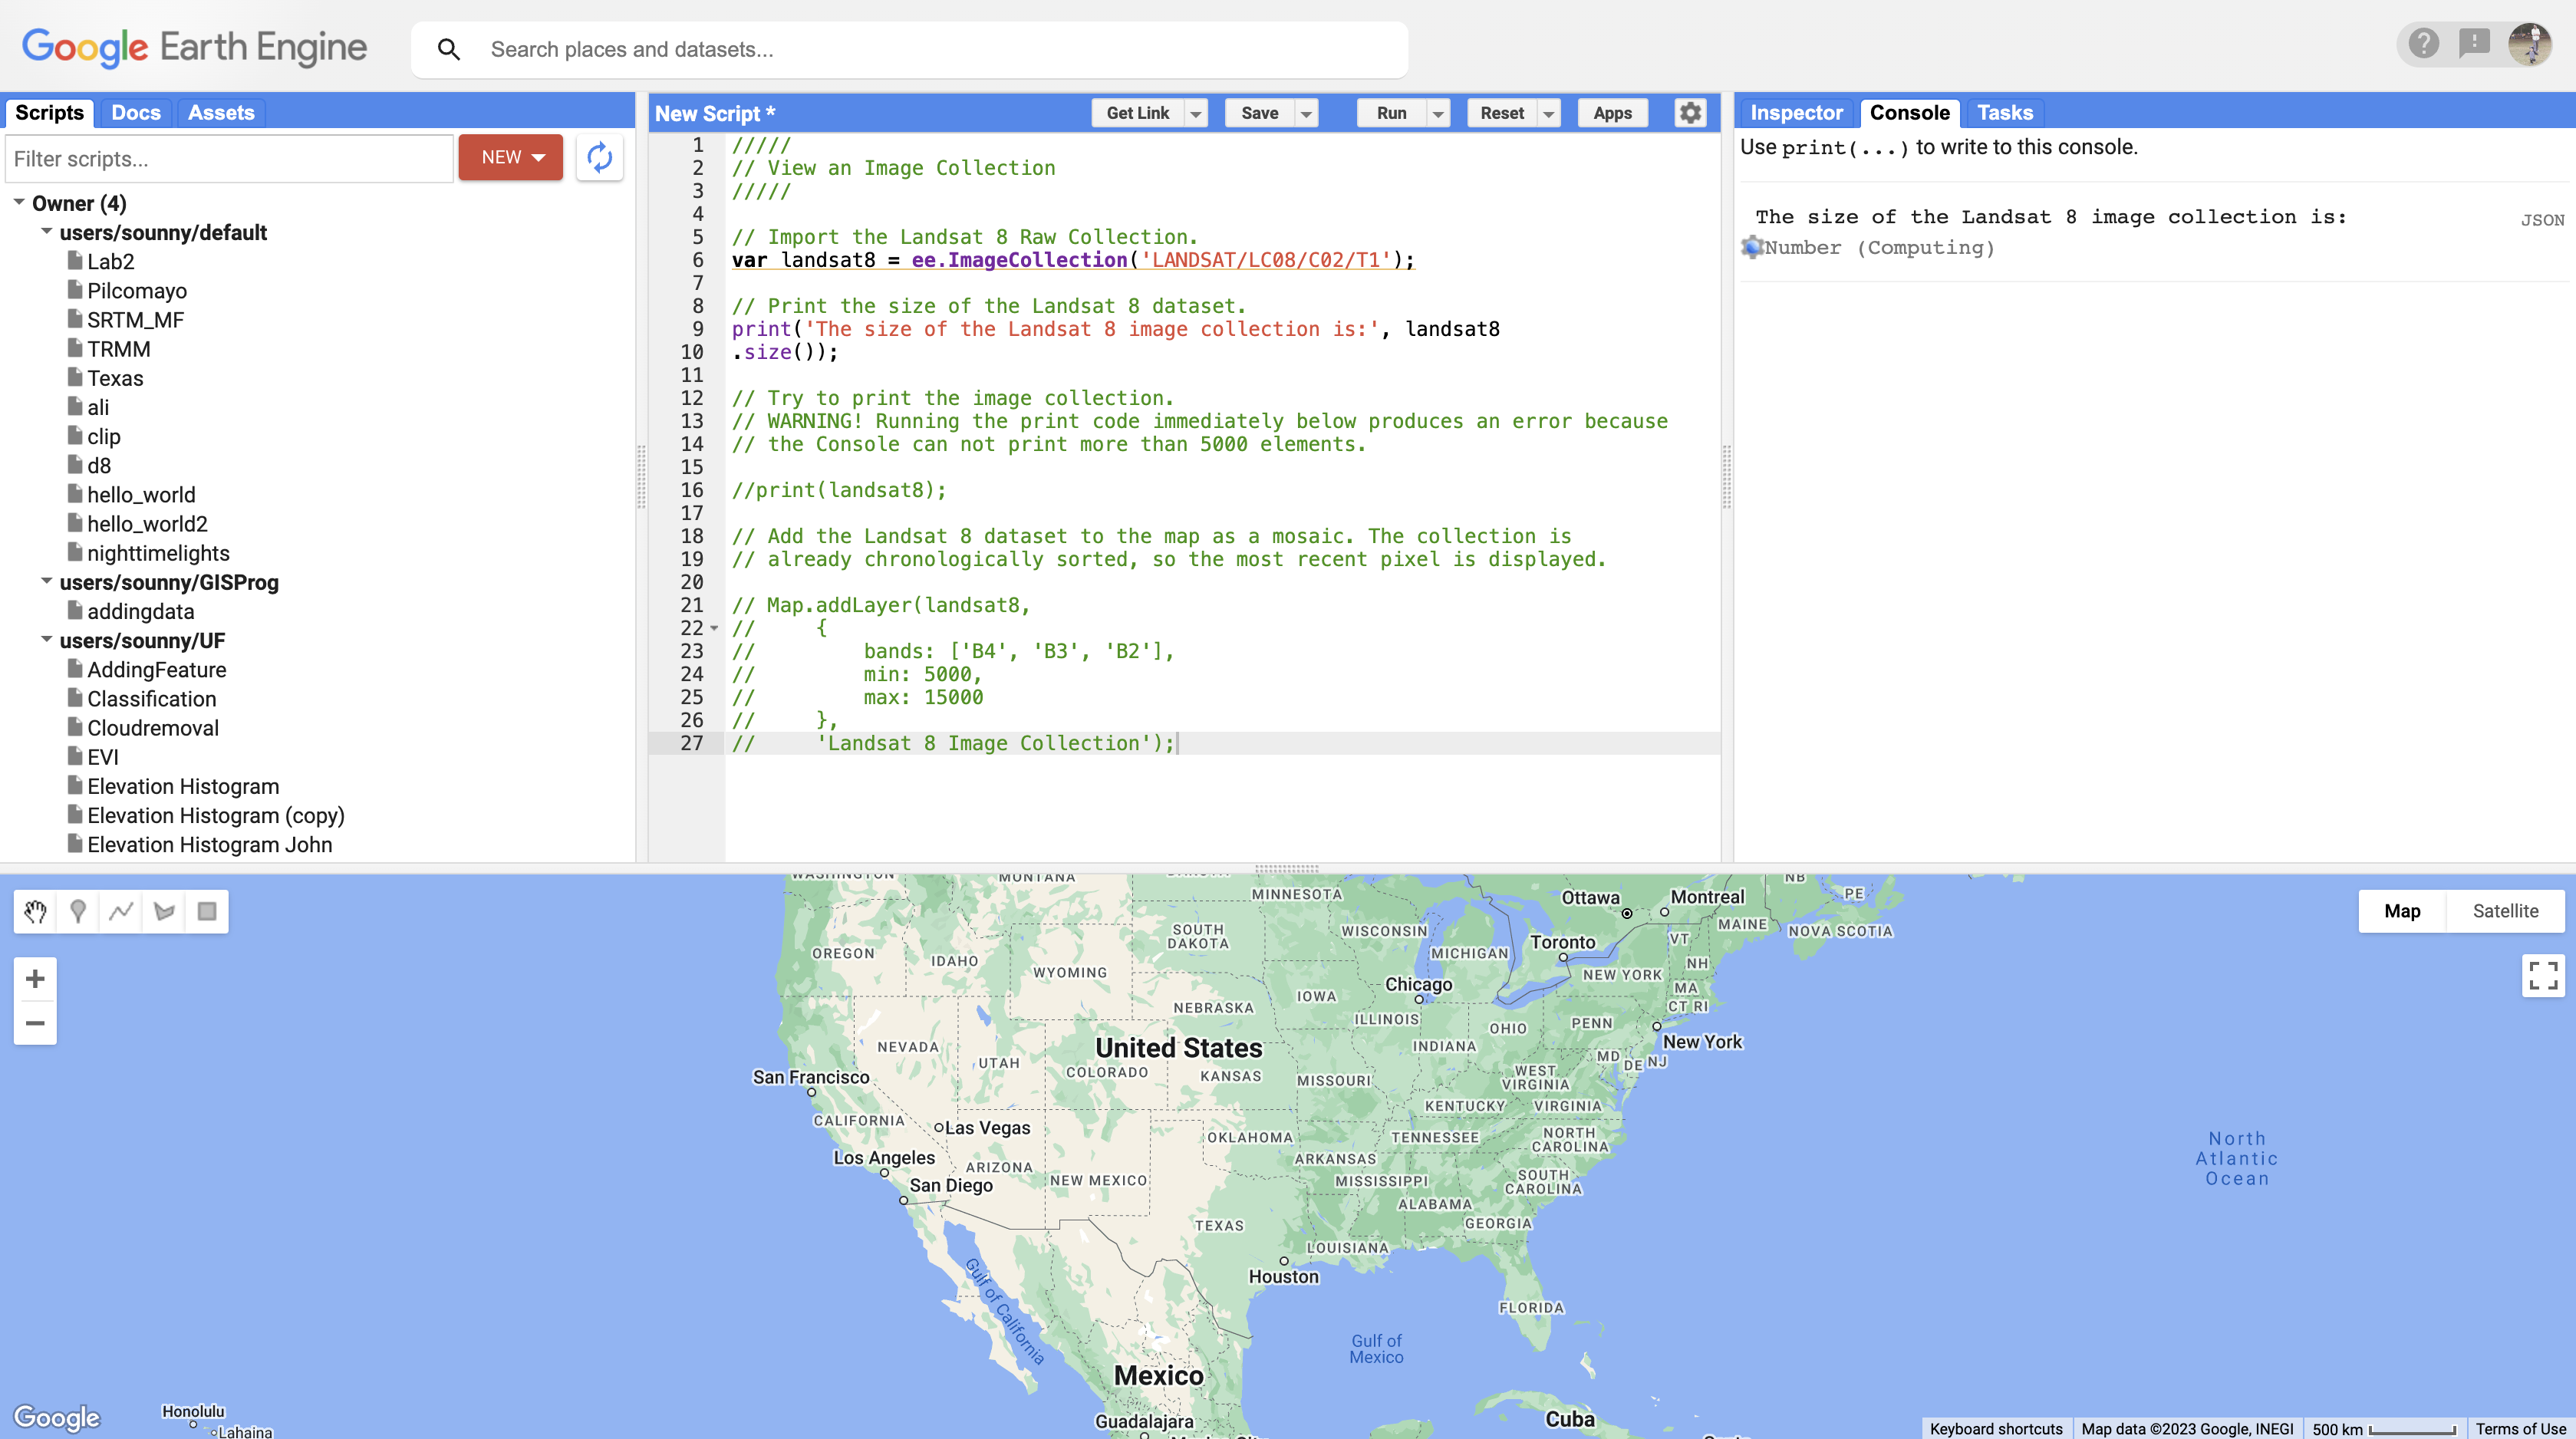Collapse the users/sounny/default script folder
2576x1439 pixels.
coord(46,231)
